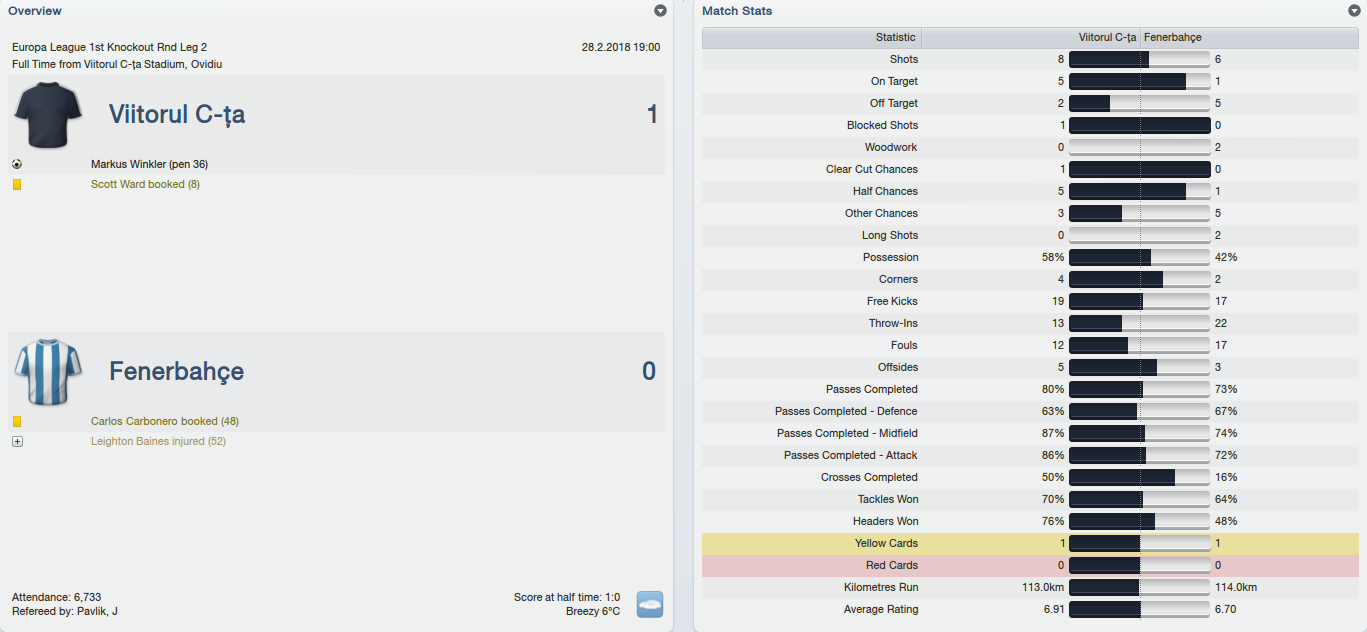The width and height of the screenshot is (1367, 632).
Task: Click Carlos Carbonero's yellow card icon
Action: pyautogui.click(x=17, y=422)
